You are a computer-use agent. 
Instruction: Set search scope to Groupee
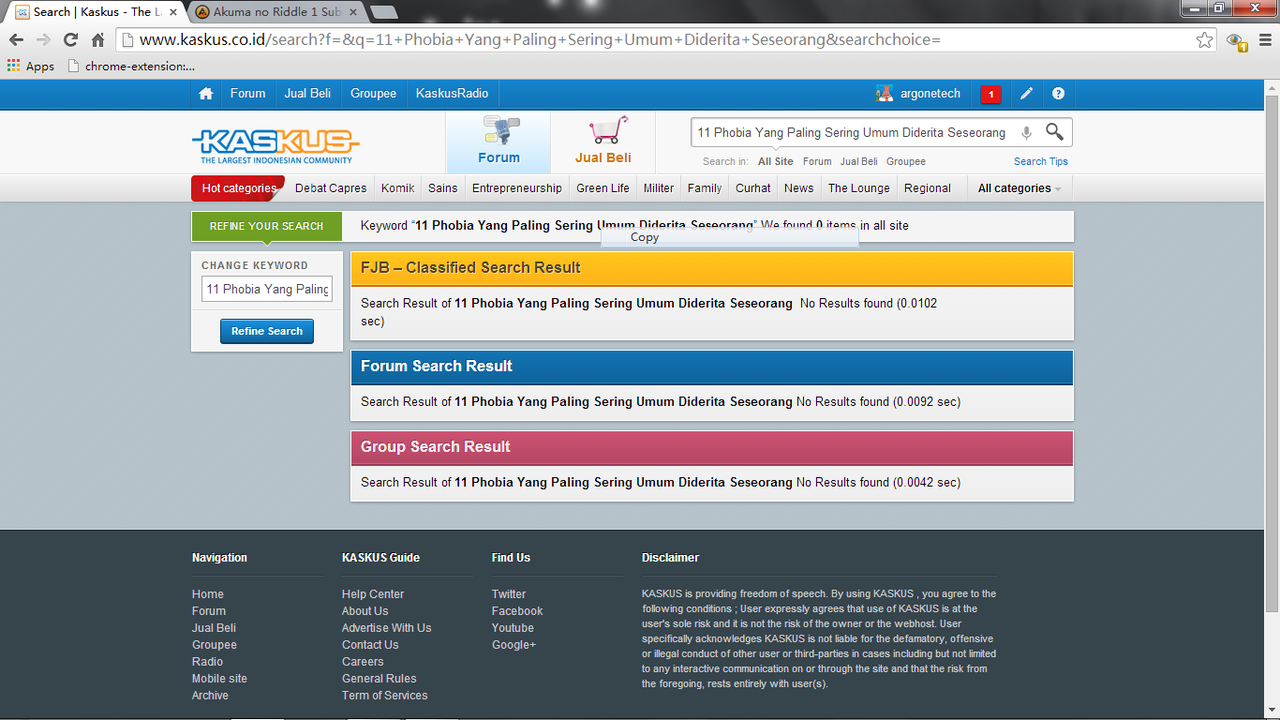point(906,161)
